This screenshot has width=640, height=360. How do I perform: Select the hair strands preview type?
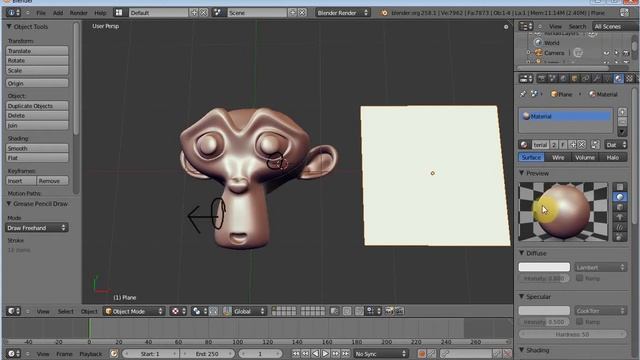[620, 227]
